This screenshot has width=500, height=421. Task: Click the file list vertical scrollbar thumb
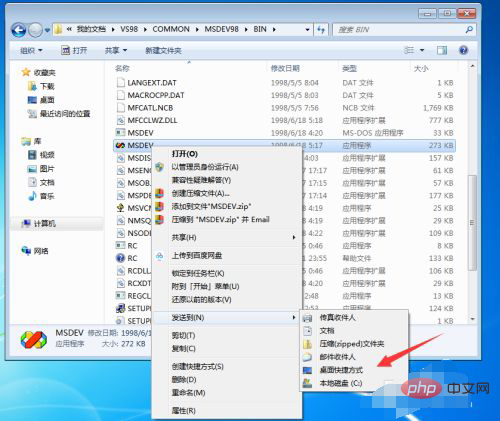point(472,223)
